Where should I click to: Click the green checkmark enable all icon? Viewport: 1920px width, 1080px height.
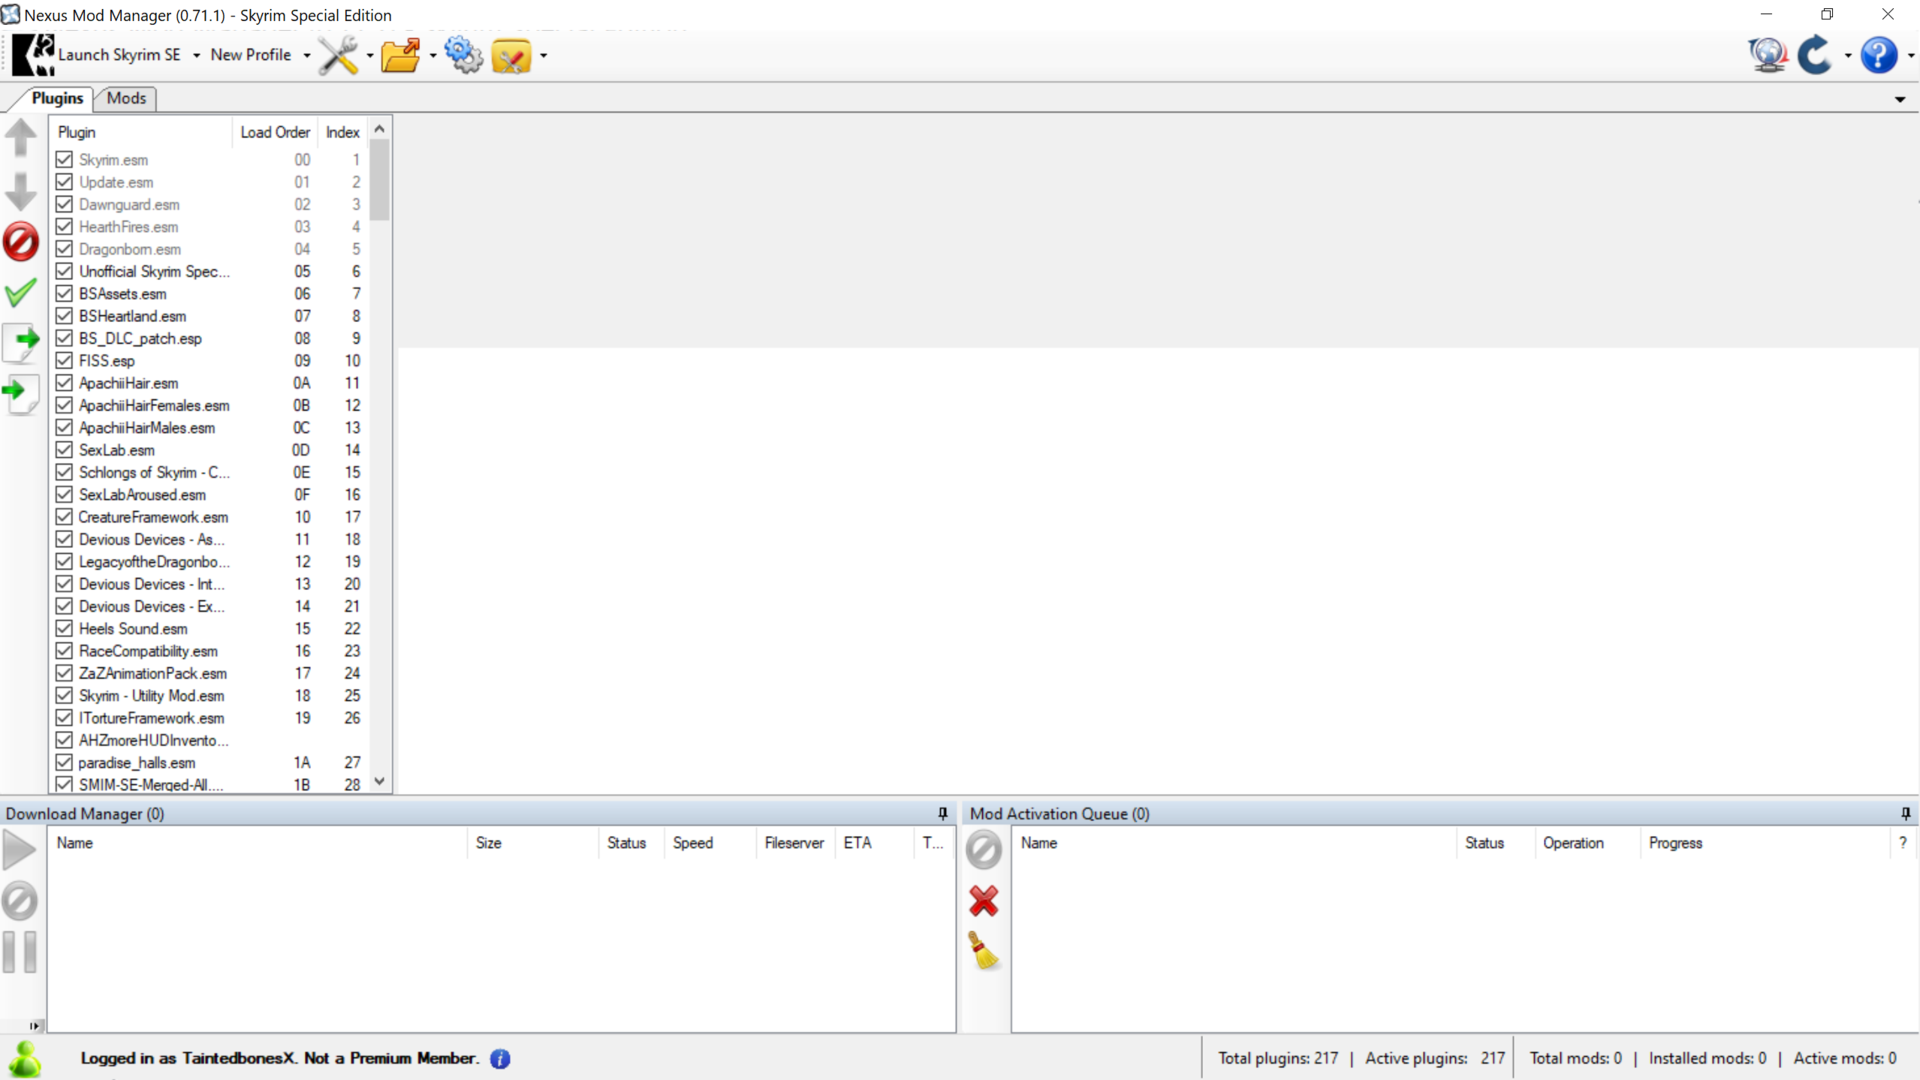21,293
